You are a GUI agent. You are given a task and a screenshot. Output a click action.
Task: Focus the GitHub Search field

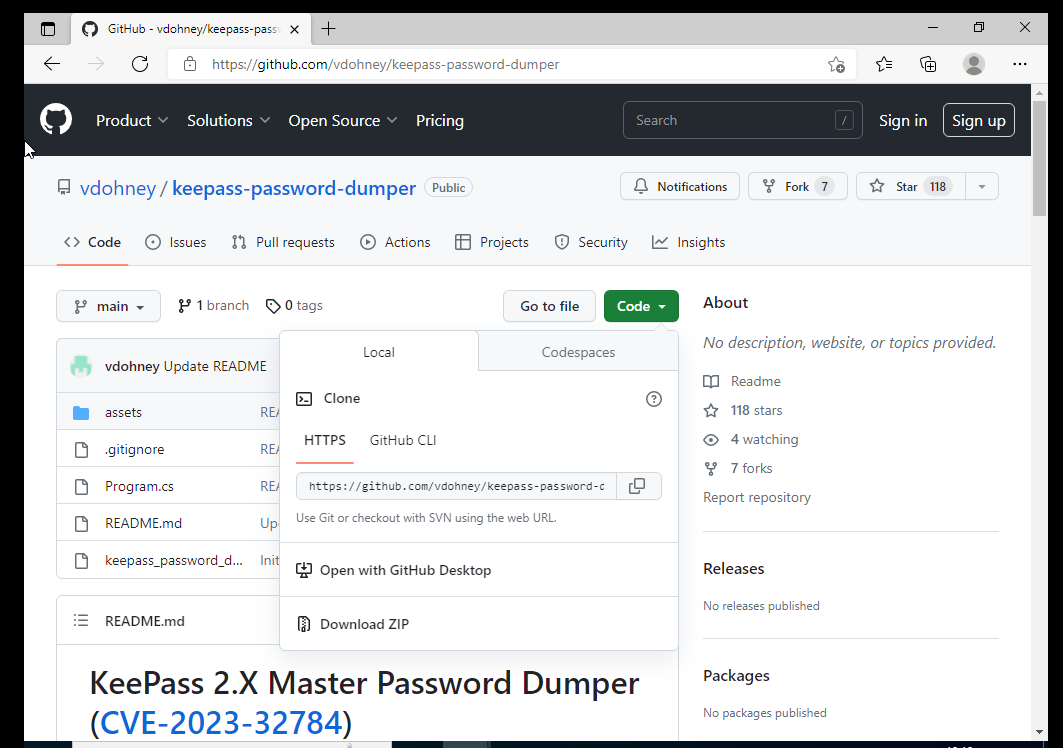742,120
